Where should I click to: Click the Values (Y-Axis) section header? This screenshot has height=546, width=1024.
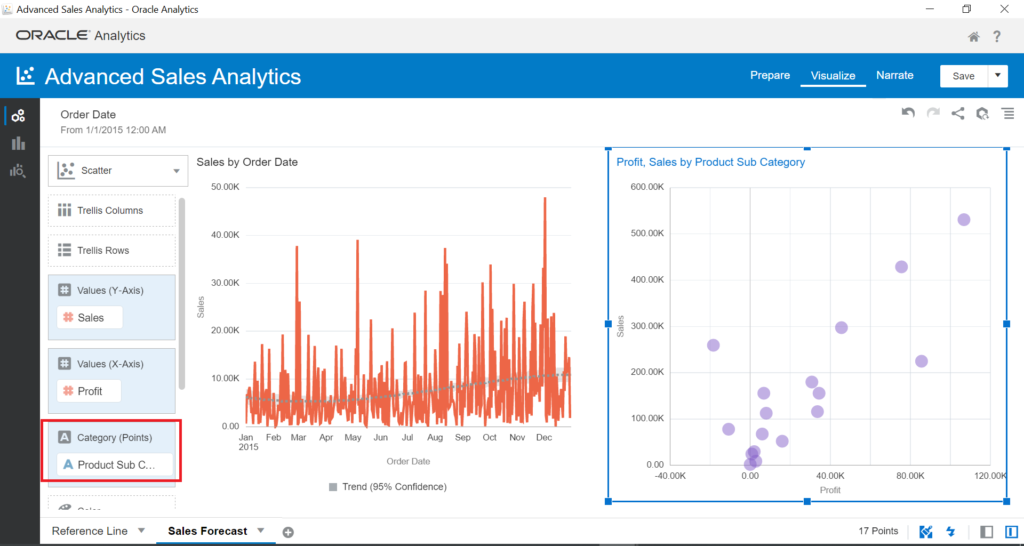[x=110, y=290]
